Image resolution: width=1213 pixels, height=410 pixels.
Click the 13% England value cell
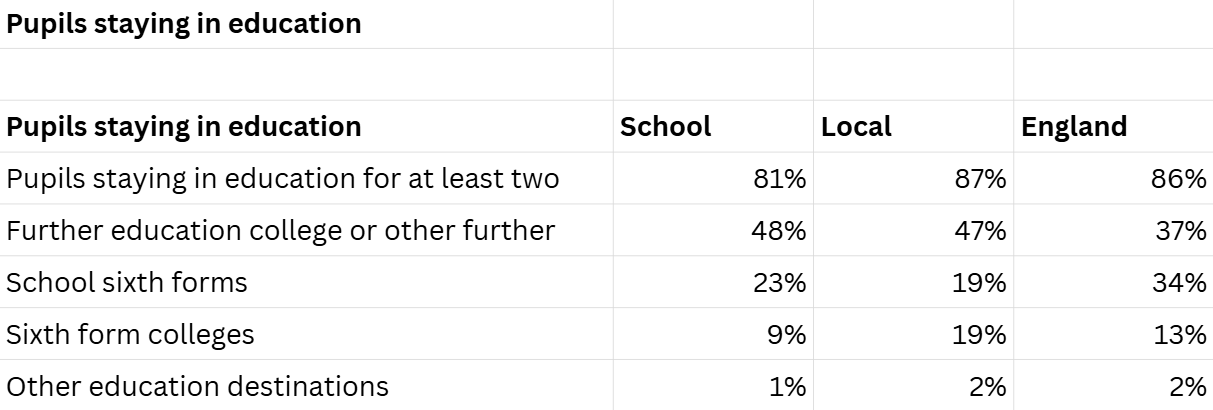tap(1180, 335)
